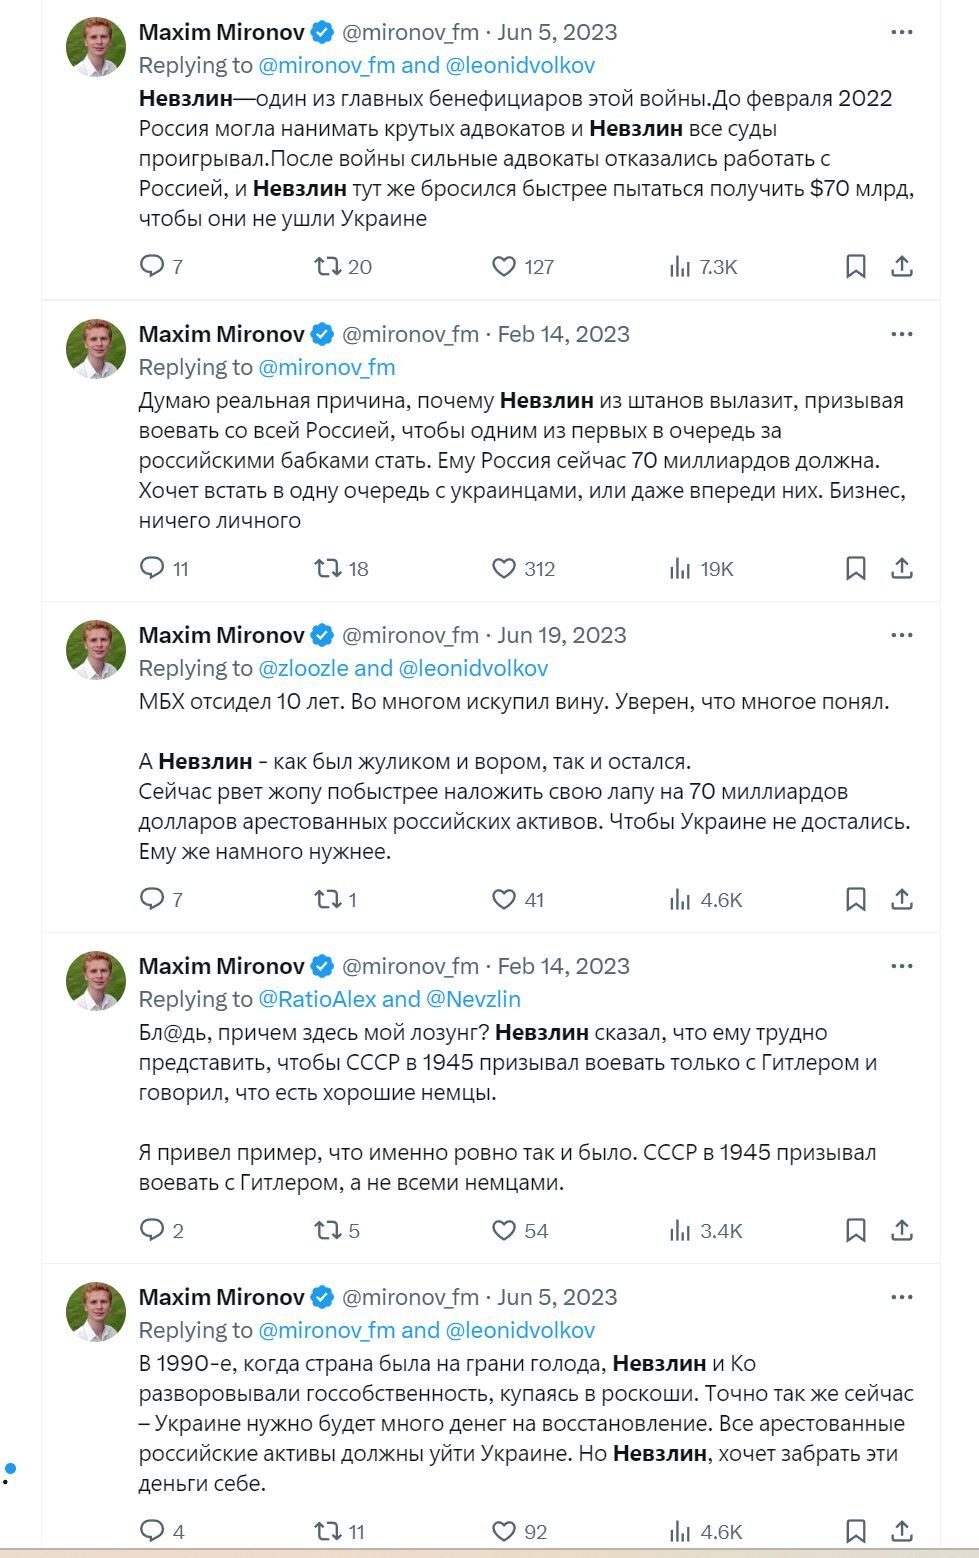Bookmark the tweet with 3.4K views
The height and width of the screenshot is (1558, 979).
point(856,1230)
